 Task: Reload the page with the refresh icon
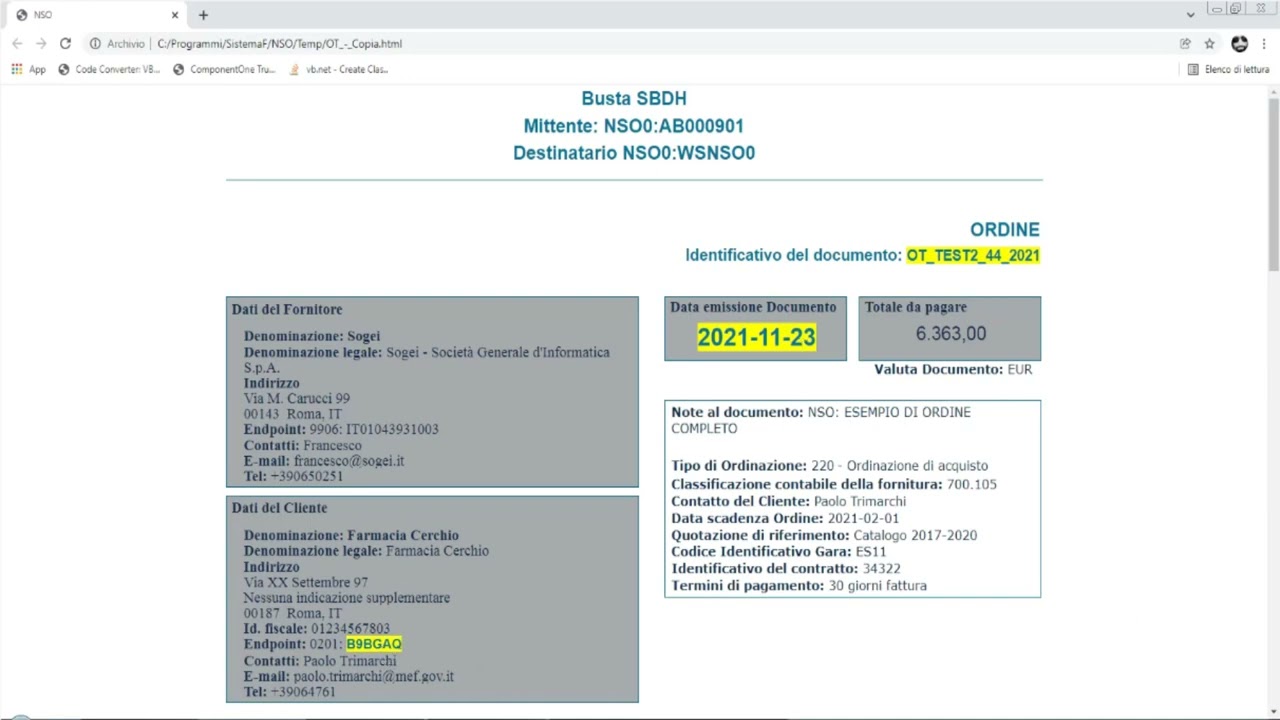pos(65,44)
